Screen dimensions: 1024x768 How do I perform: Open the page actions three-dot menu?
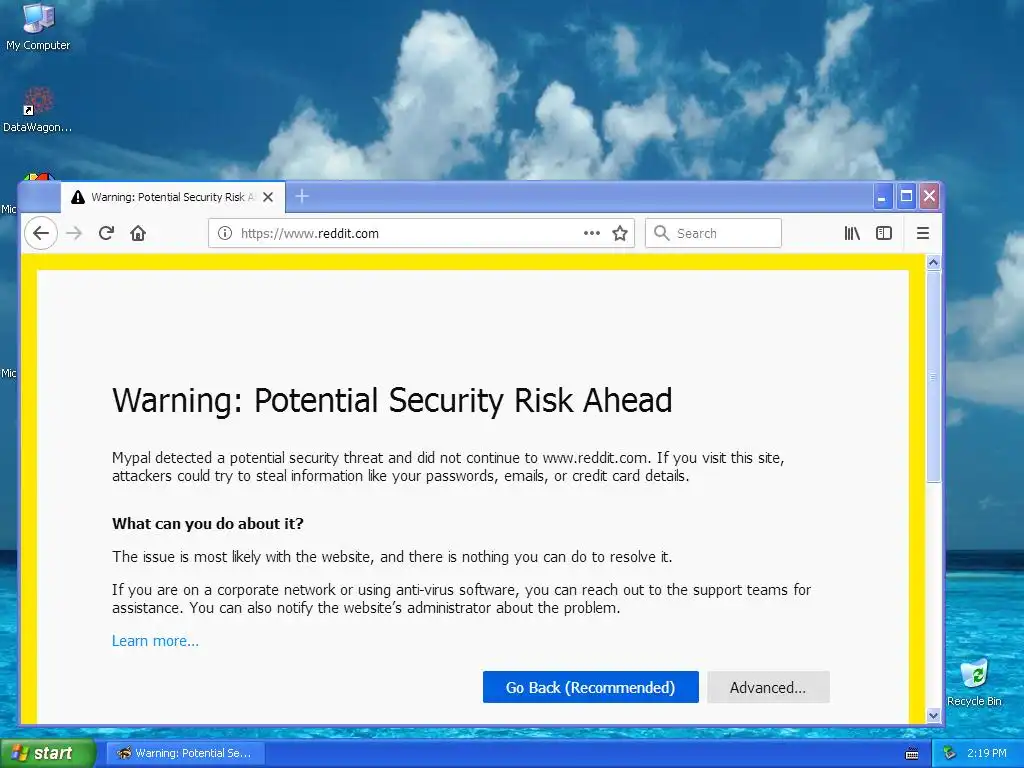click(x=592, y=233)
